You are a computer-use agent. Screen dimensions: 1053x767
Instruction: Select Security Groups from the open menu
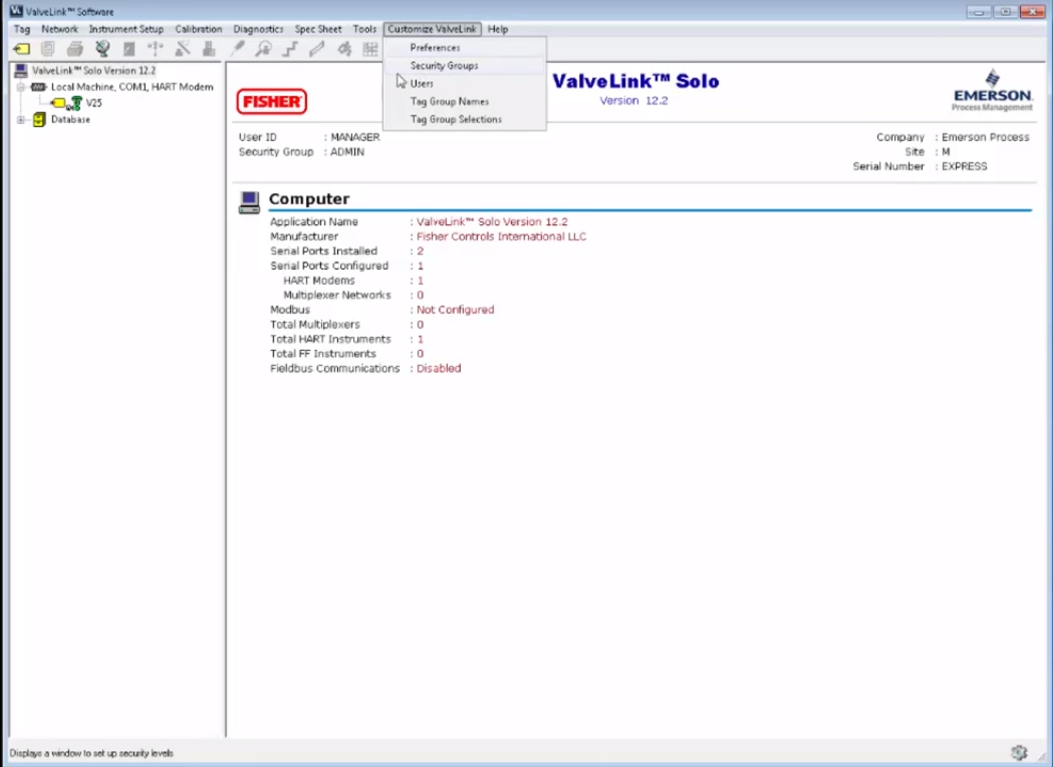pyautogui.click(x=444, y=65)
